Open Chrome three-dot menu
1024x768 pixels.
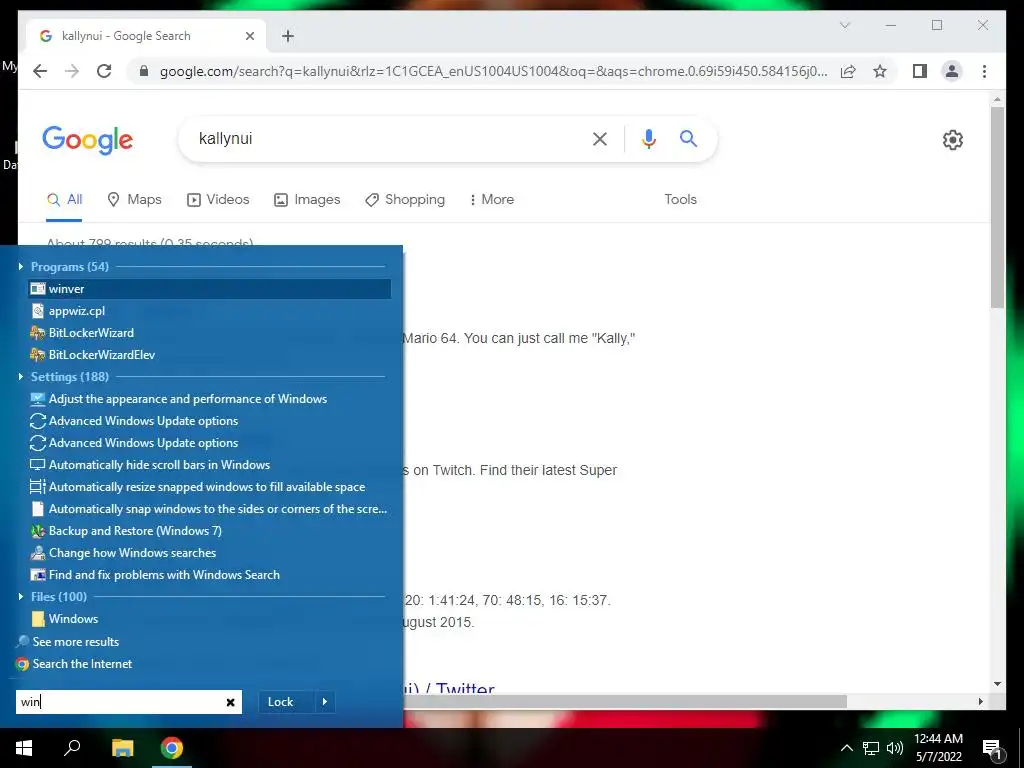coord(984,71)
